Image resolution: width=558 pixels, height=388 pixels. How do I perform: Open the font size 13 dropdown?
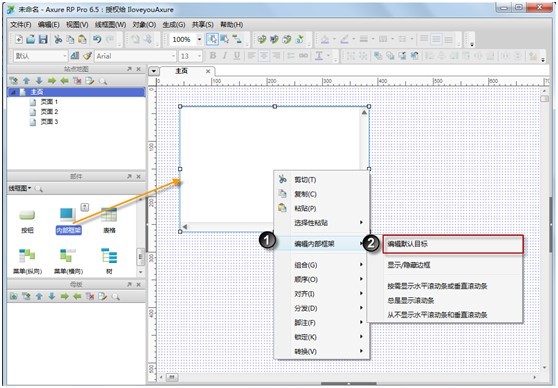pyautogui.click(x=199, y=56)
